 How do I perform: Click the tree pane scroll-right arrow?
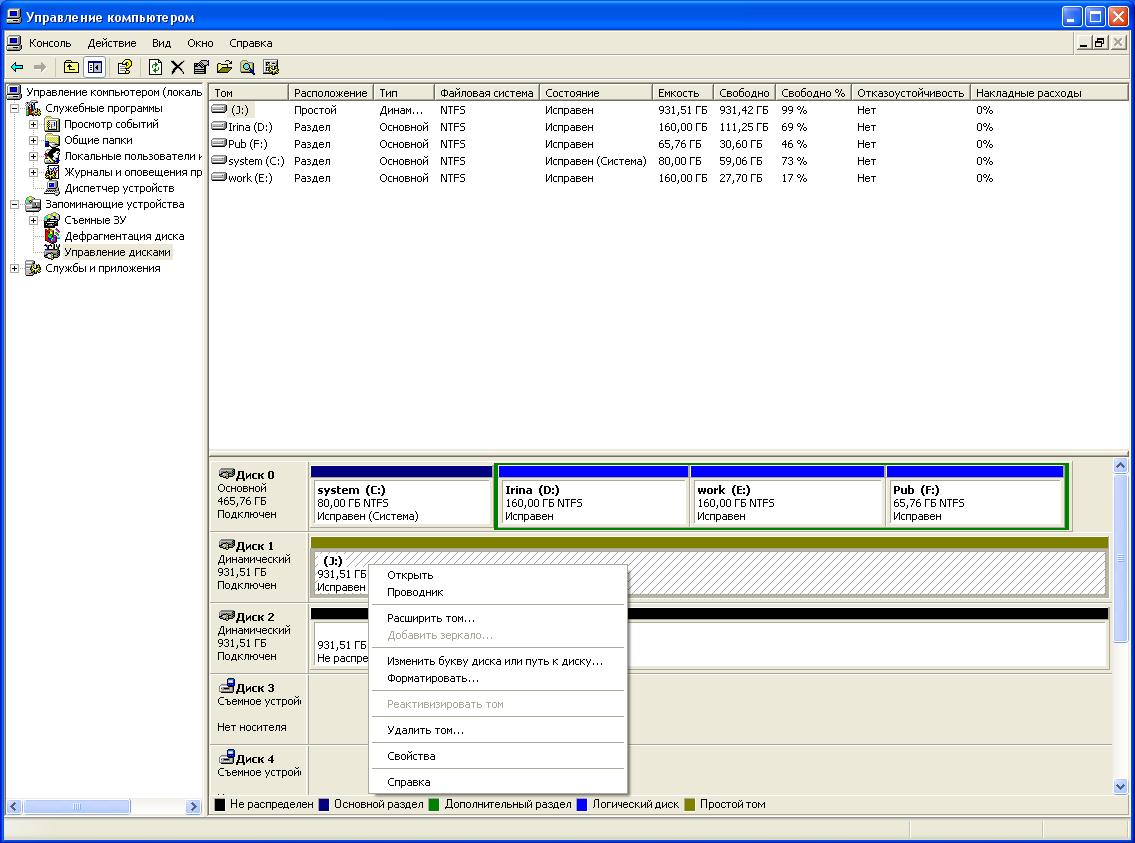click(193, 806)
